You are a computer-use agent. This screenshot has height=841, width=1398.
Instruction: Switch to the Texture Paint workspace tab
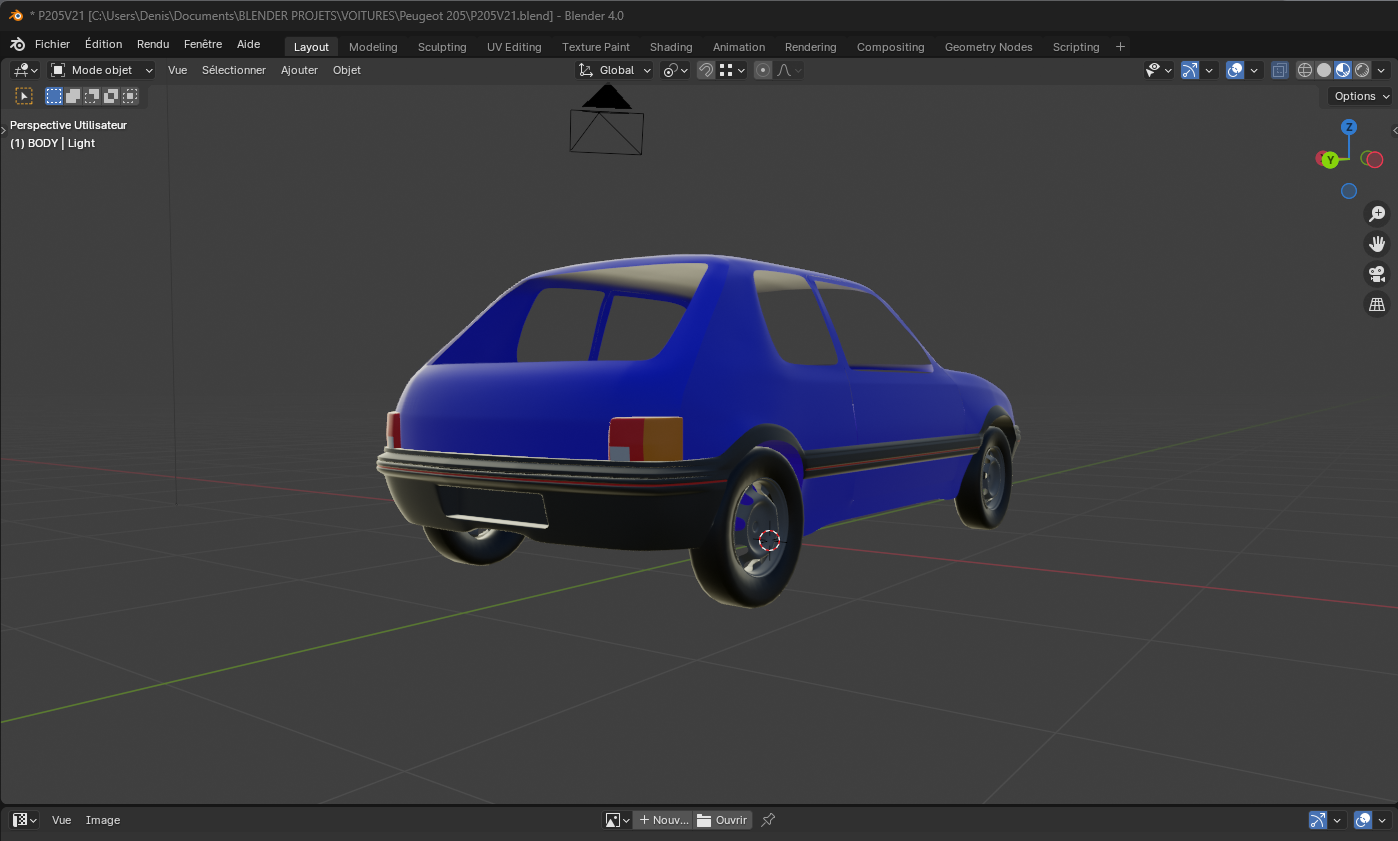[596, 47]
